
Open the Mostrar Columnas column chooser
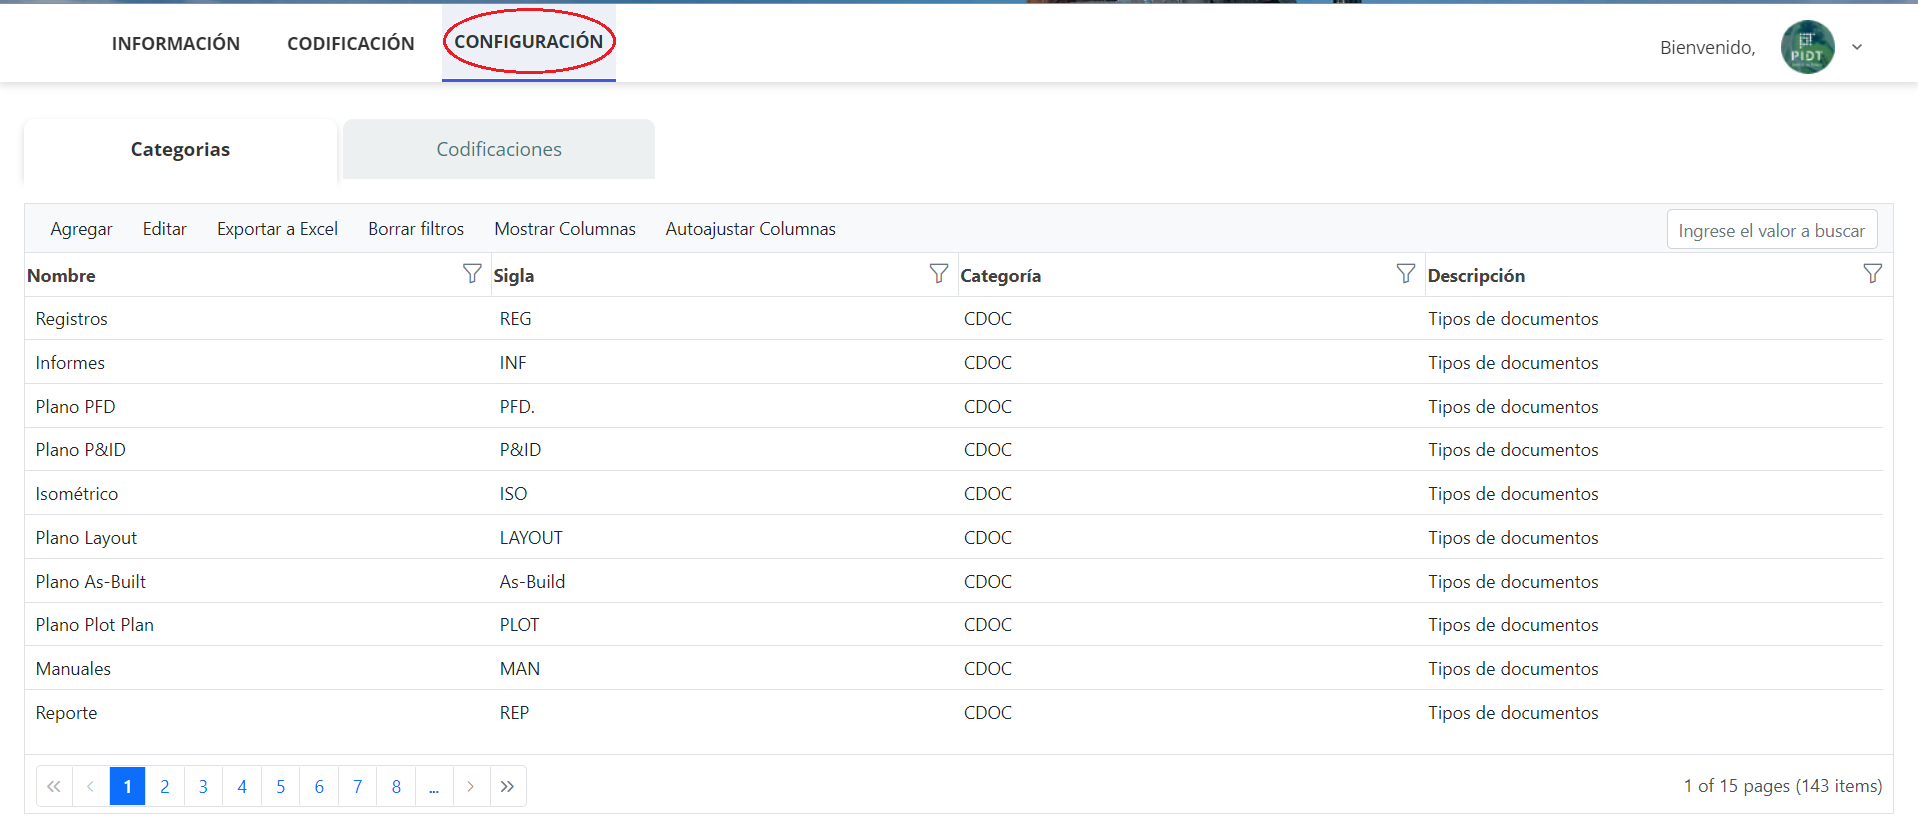point(564,229)
